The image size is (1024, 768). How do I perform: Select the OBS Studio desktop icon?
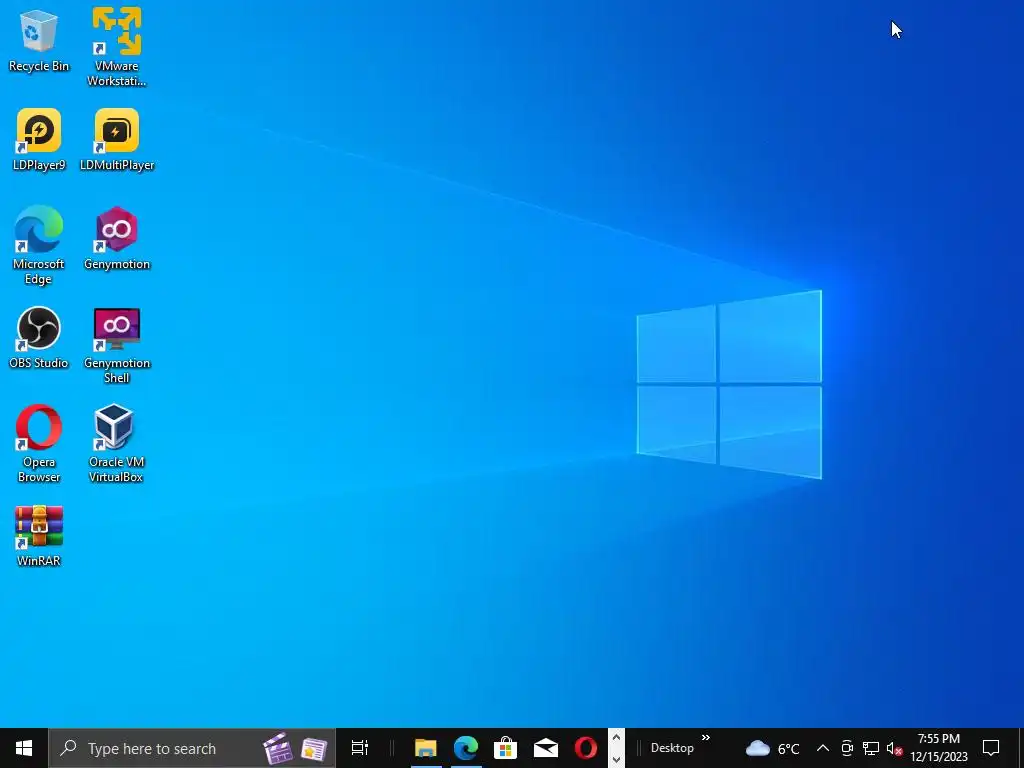(x=39, y=338)
